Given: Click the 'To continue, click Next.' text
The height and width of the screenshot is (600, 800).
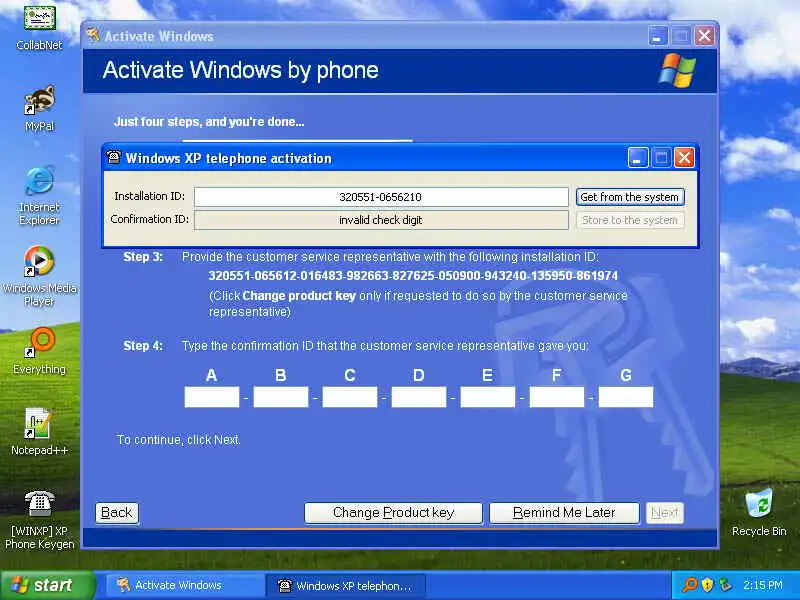Looking at the screenshot, I should tap(179, 439).
